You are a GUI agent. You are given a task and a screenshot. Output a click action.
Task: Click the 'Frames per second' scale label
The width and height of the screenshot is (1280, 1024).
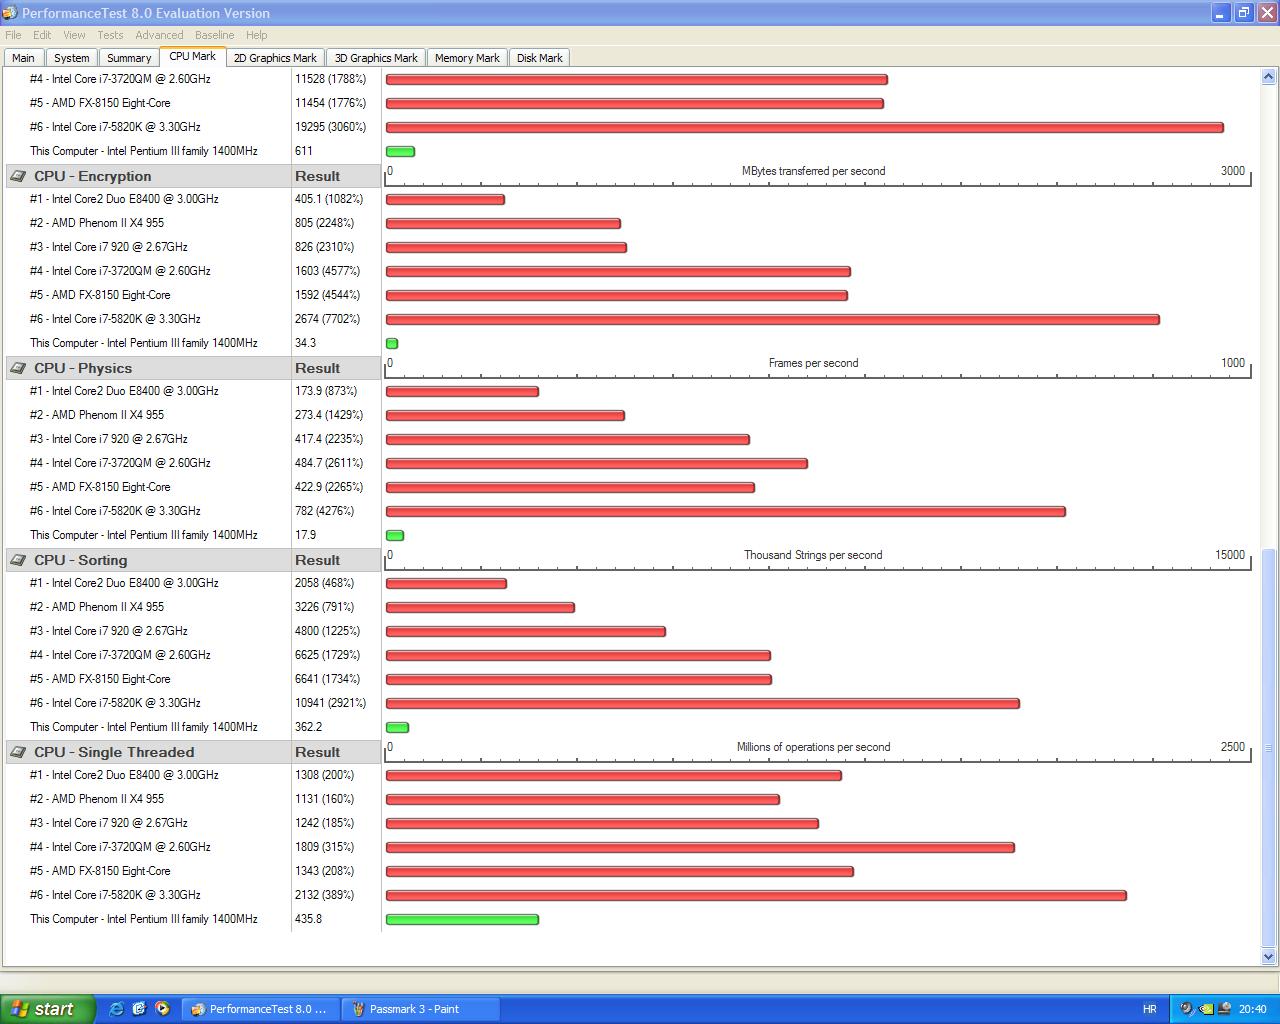click(814, 363)
